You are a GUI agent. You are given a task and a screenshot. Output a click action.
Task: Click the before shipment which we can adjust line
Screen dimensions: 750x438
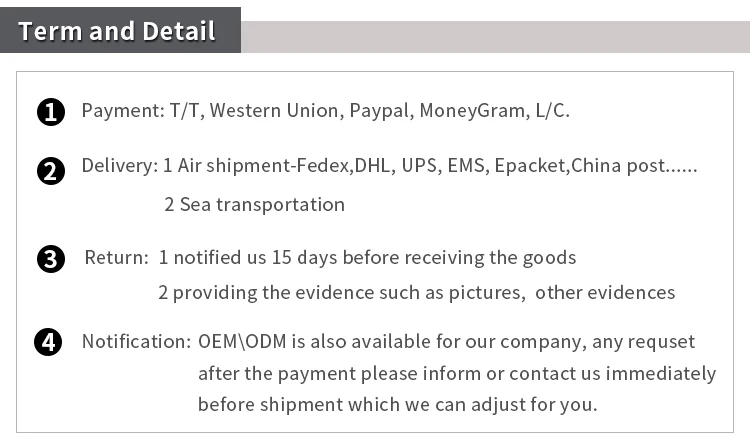[398, 405]
